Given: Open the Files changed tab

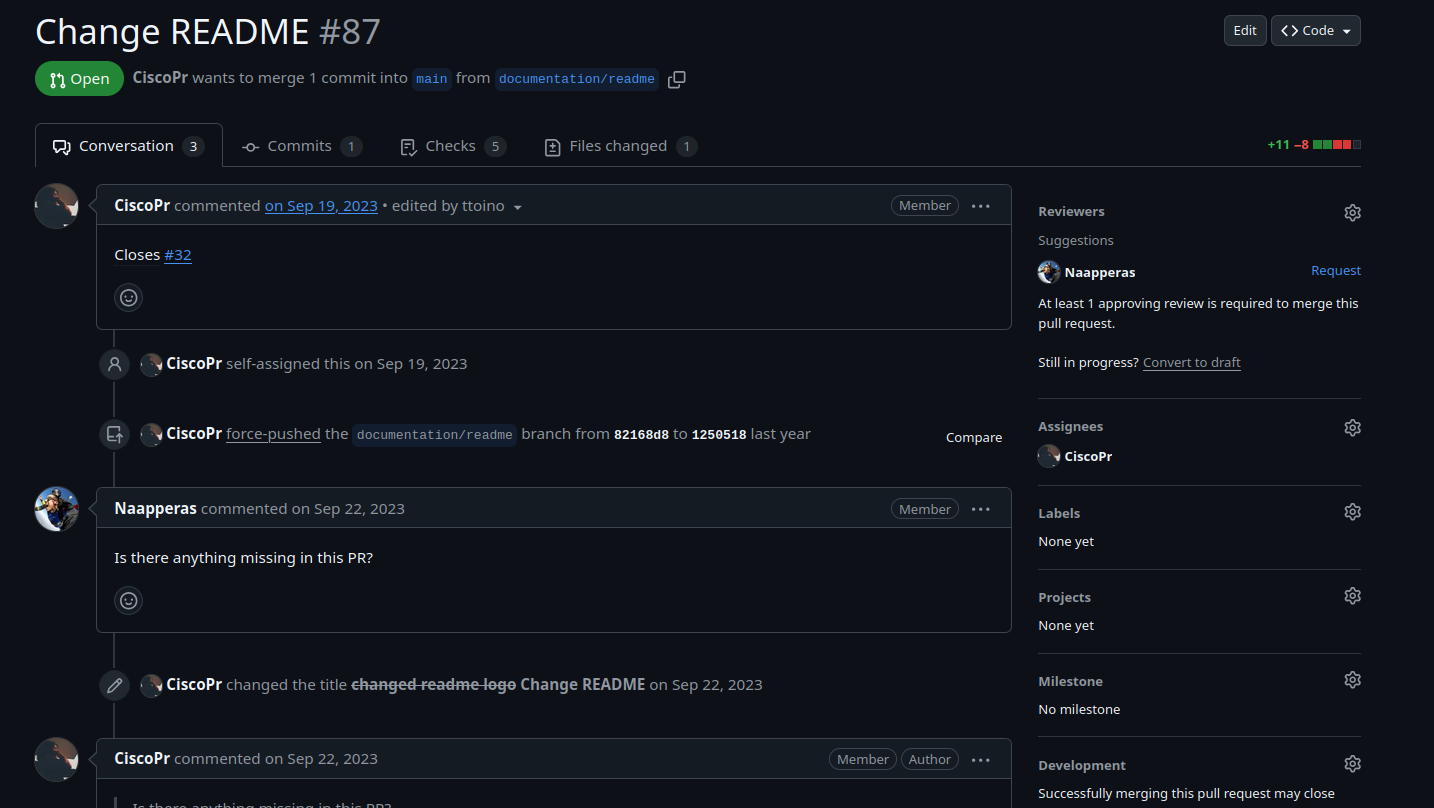Looking at the screenshot, I should click(x=620, y=146).
